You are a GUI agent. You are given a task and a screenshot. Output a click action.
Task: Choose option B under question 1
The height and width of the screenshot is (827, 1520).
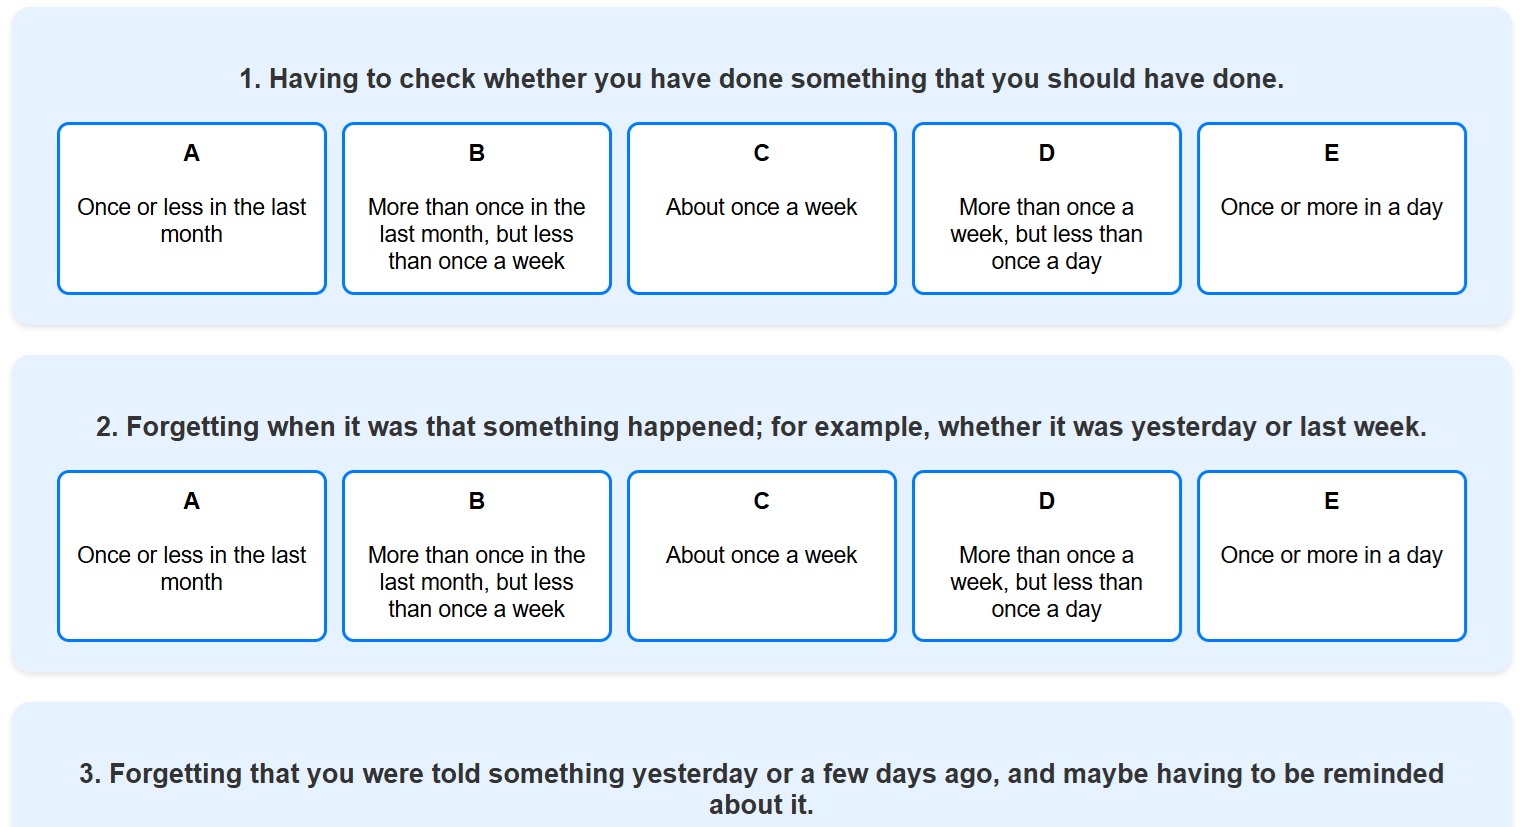point(477,208)
